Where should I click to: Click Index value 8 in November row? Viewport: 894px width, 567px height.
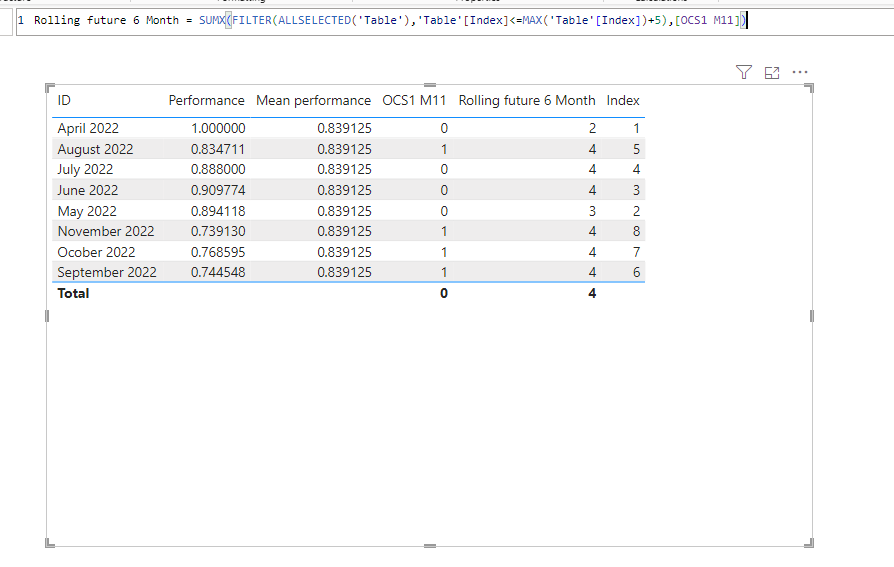coord(636,231)
